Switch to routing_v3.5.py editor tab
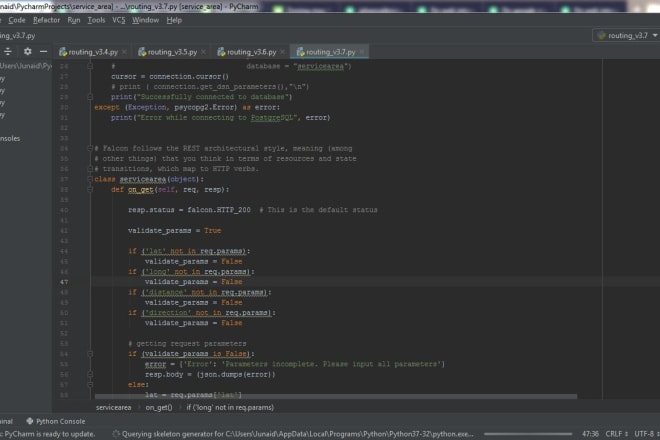Viewport: 660px width, 440px height. pyautogui.click(x=172, y=52)
